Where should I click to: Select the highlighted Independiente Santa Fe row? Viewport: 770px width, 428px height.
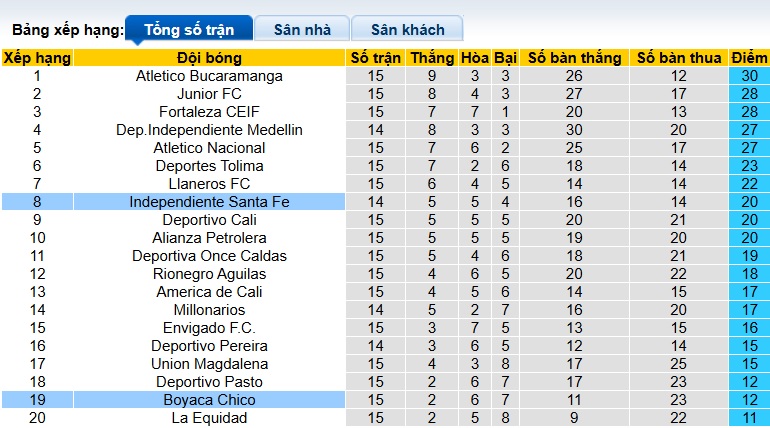pos(209,202)
